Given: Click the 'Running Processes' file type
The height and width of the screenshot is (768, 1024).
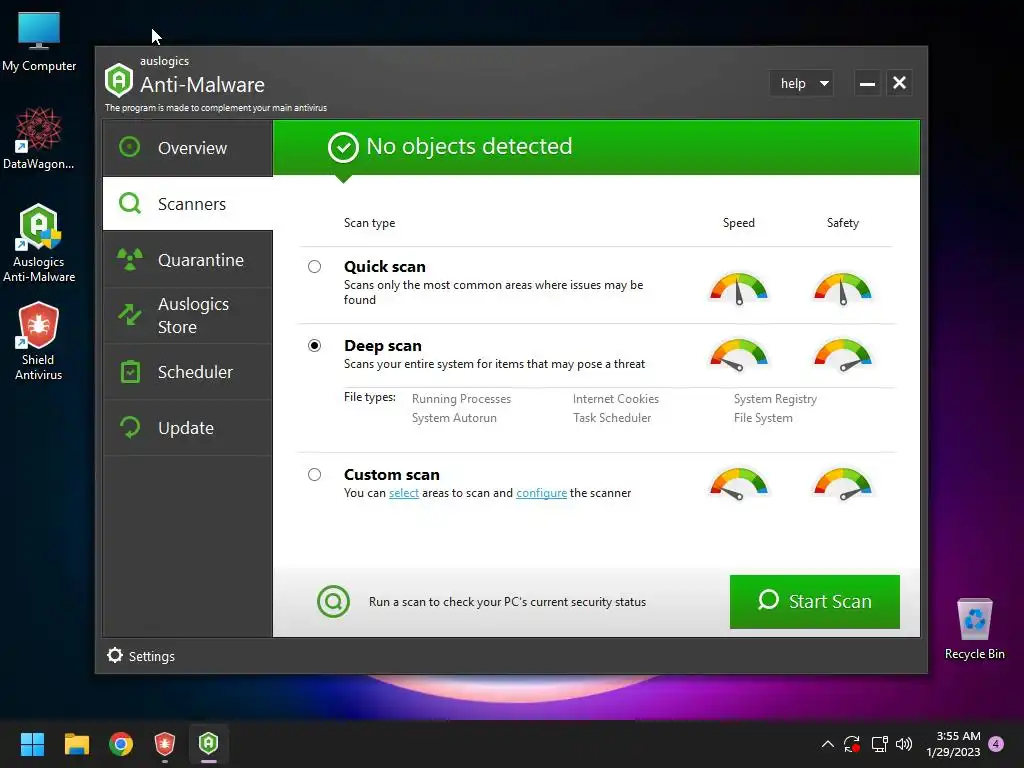Looking at the screenshot, I should pyautogui.click(x=461, y=398).
